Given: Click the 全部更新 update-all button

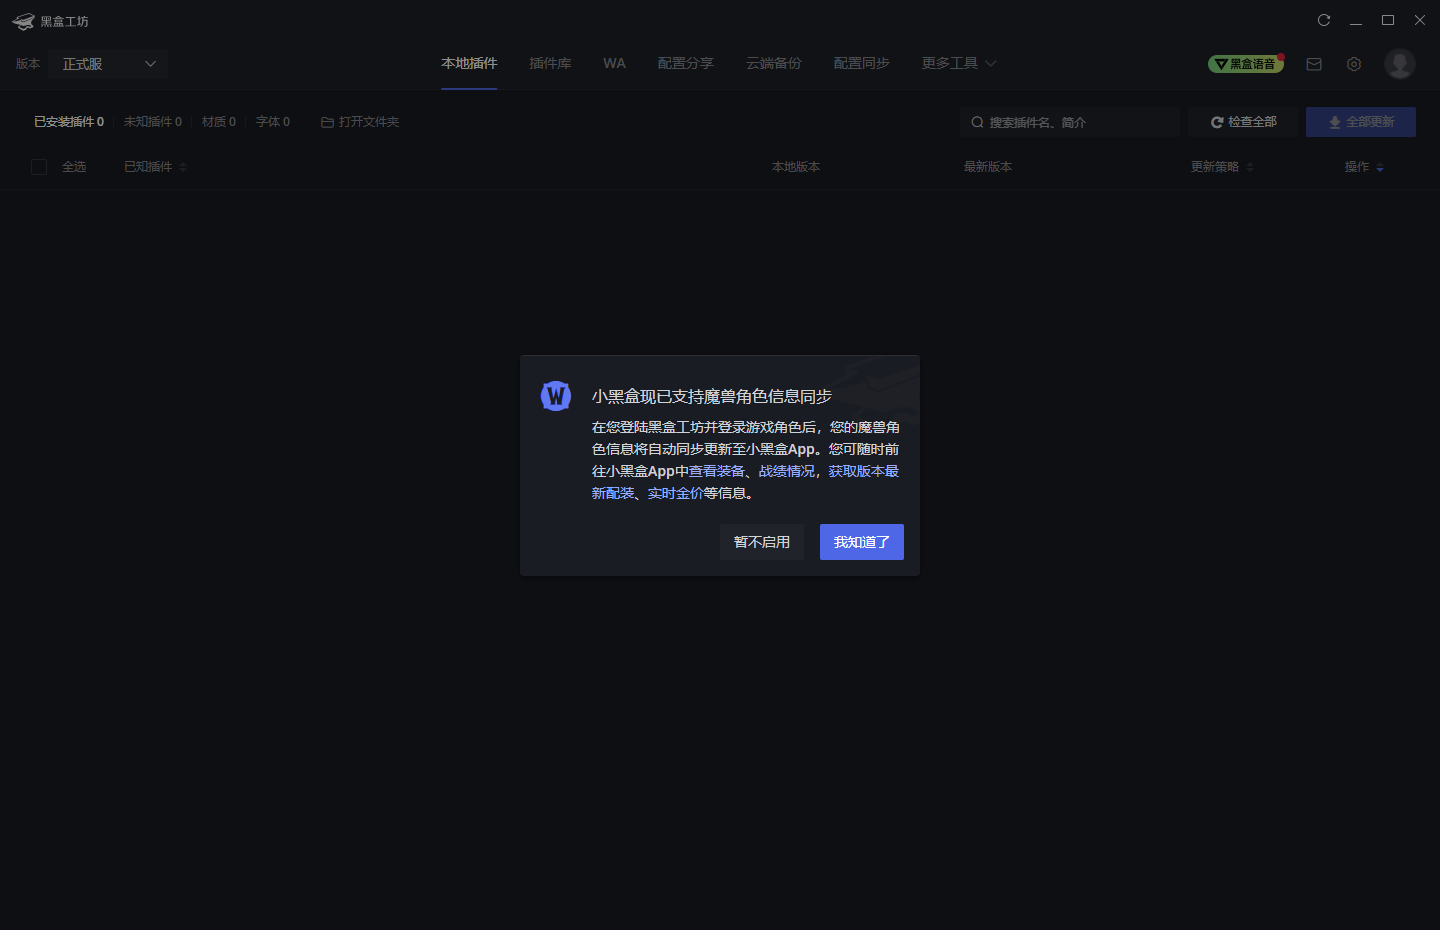Looking at the screenshot, I should (1360, 121).
